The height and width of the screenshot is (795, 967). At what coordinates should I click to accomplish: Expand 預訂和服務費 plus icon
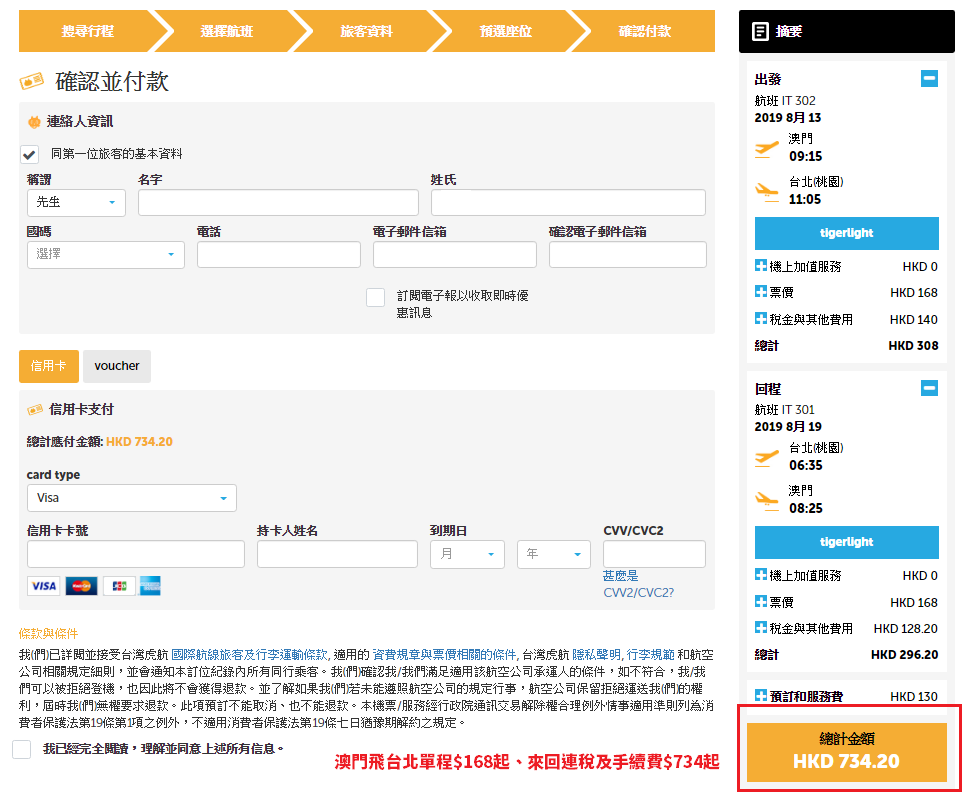(761, 696)
